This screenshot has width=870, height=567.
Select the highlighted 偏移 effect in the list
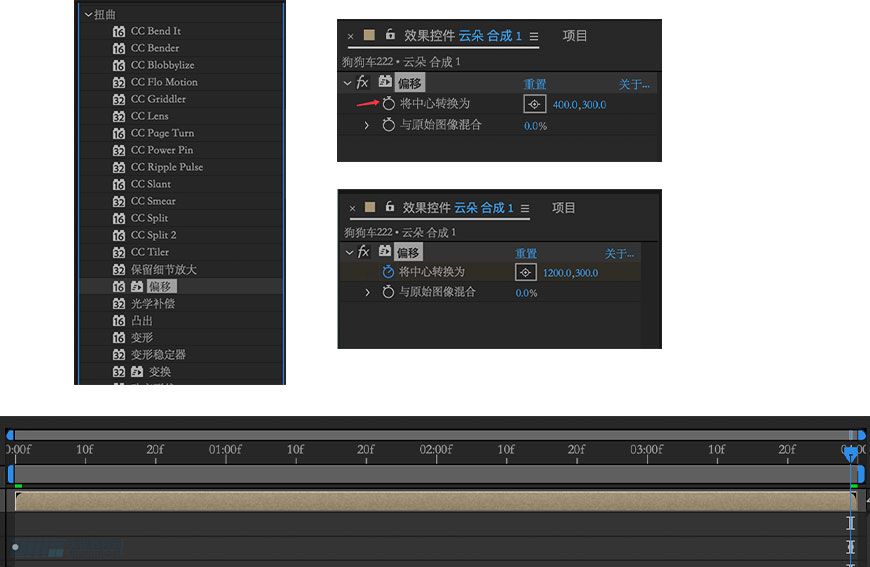tap(161, 286)
